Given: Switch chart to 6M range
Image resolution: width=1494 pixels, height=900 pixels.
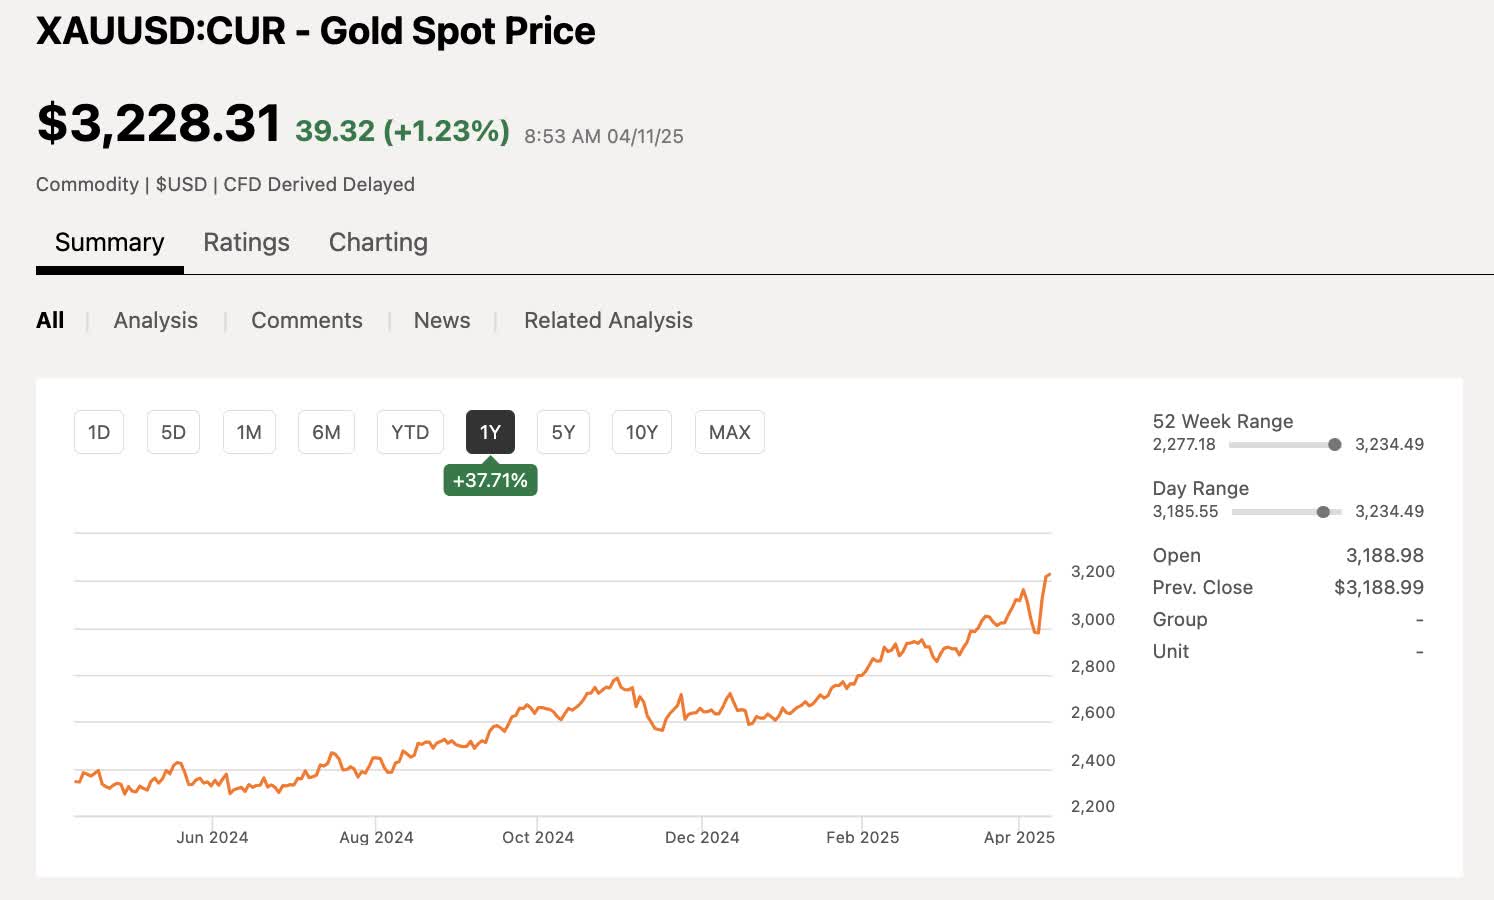Looking at the screenshot, I should [x=326, y=432].
